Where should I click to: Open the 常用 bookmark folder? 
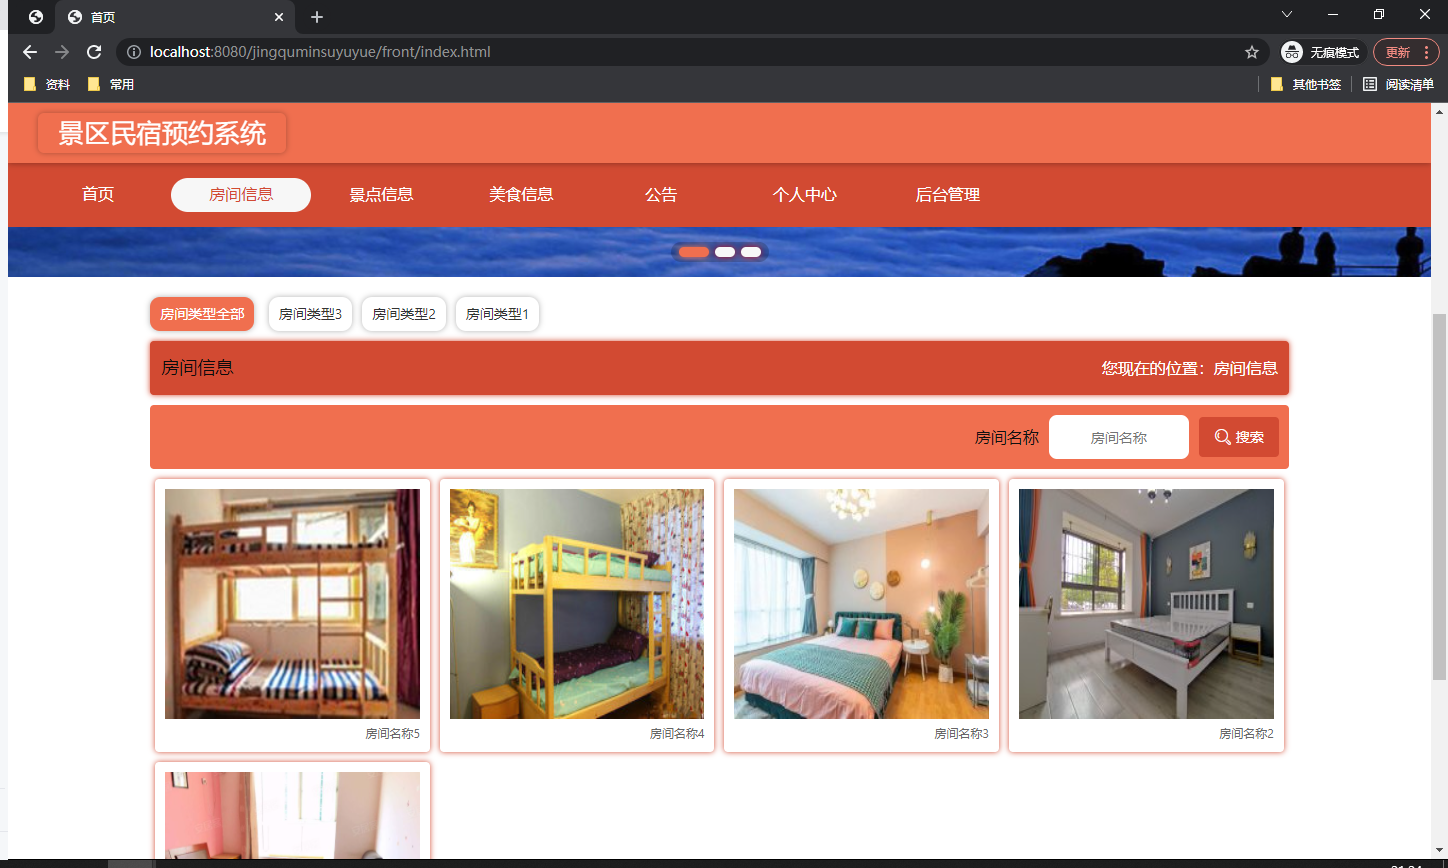[111, 85]
